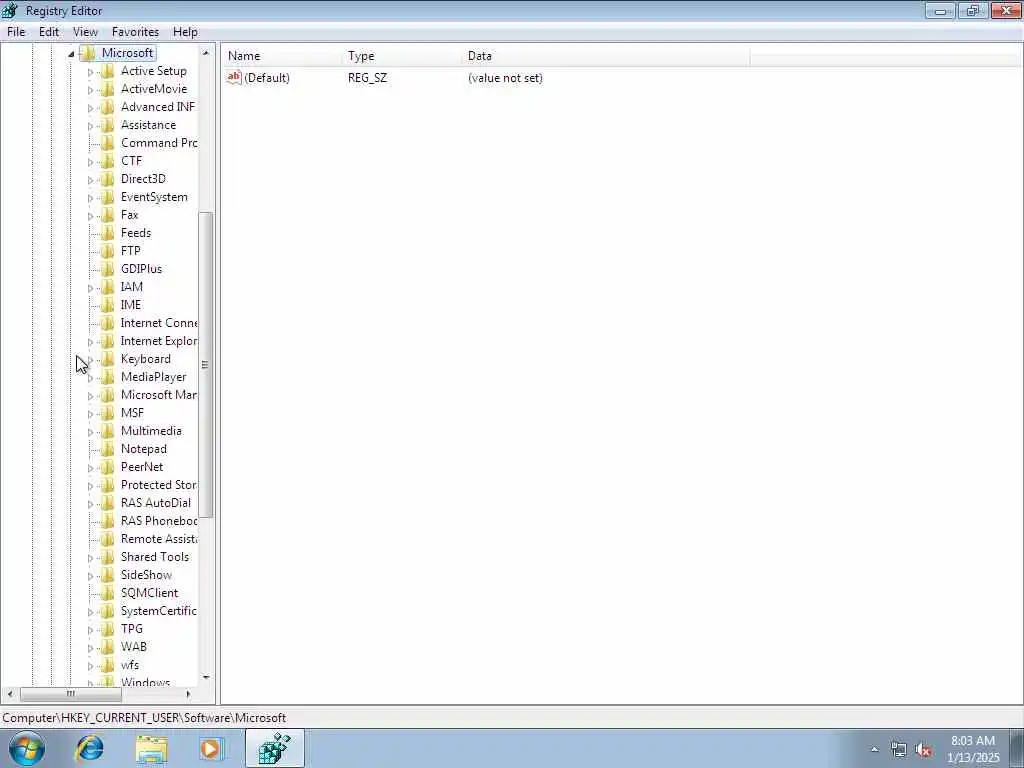Click the Data column header
This screenshot has width=1024, height=768.
[605, 56]
